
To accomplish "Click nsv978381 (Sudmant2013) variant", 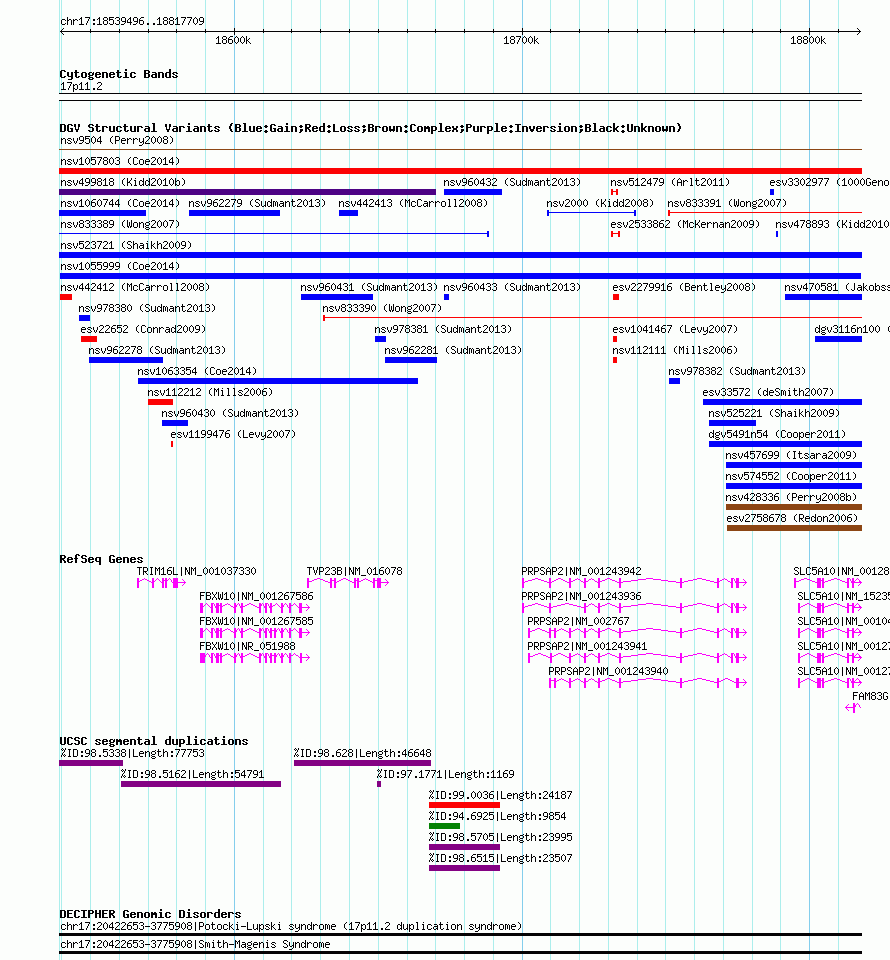I will (x=380, y=339).
